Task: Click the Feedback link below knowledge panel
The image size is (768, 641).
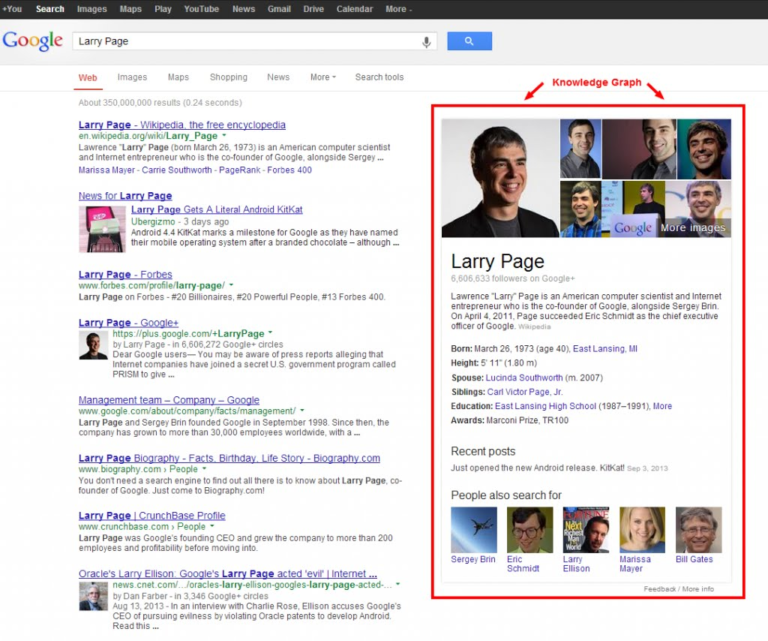Action: (661, 589)
